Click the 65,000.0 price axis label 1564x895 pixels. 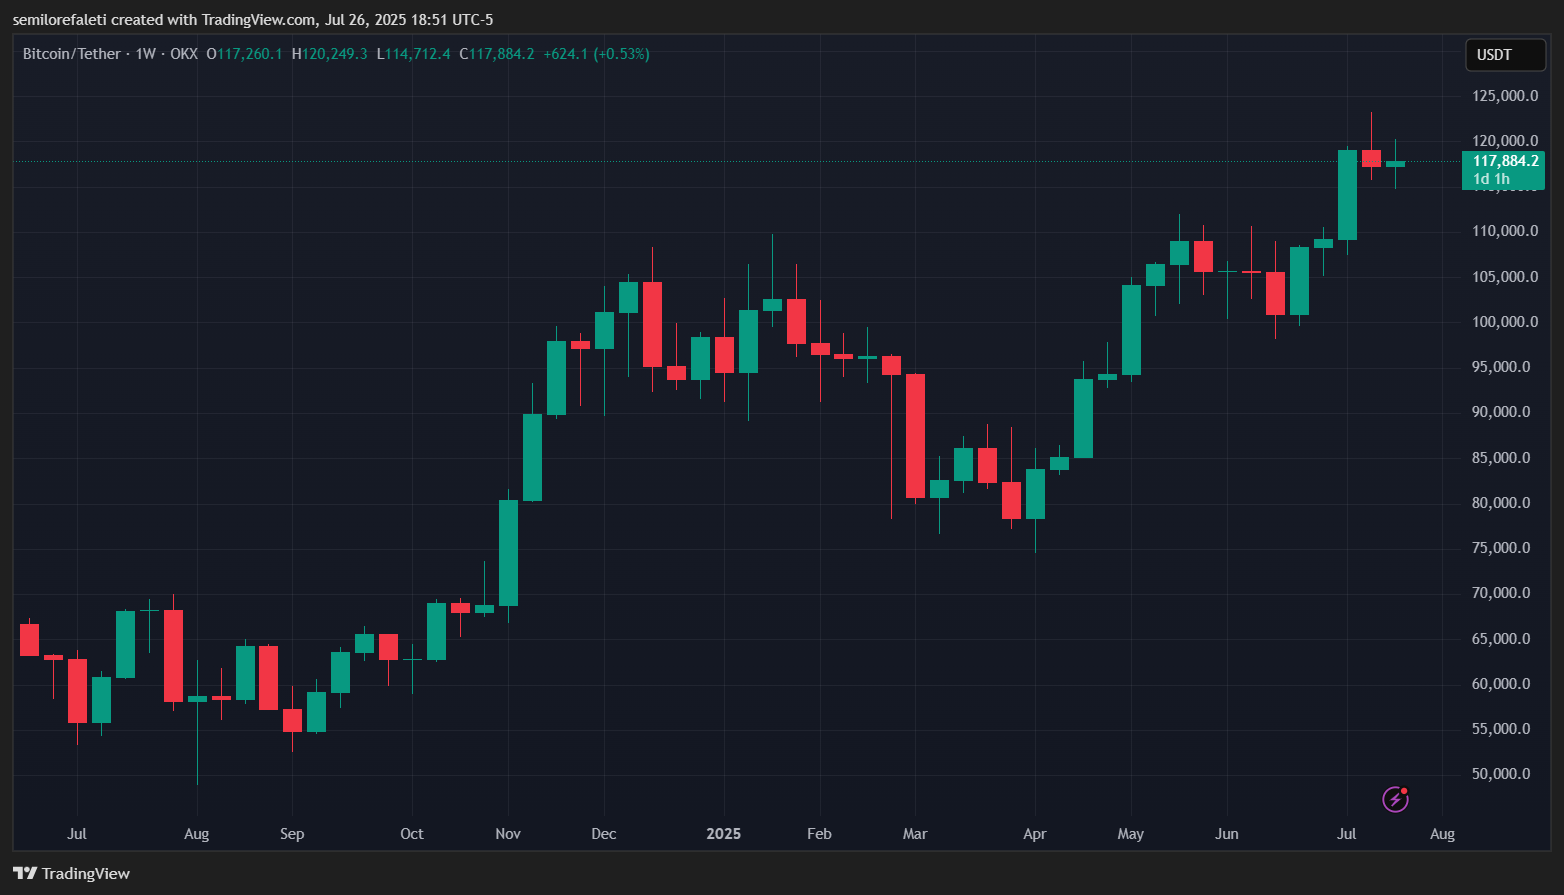[x=1501, y=639]
